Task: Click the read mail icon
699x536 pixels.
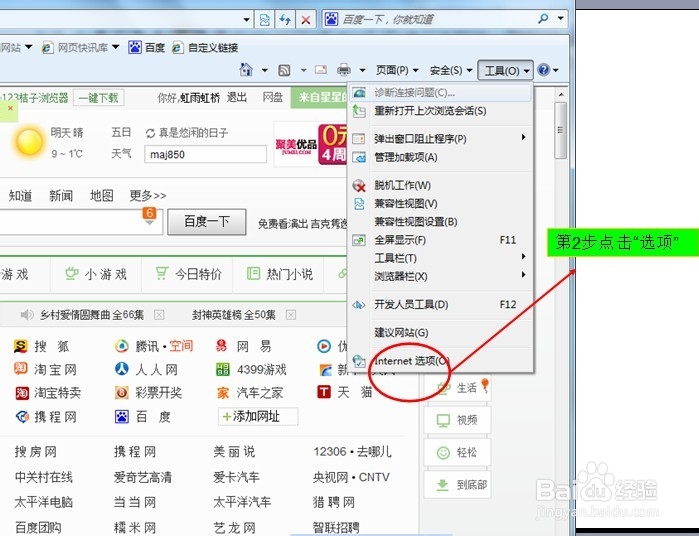Action: click(x=321, y=70)
